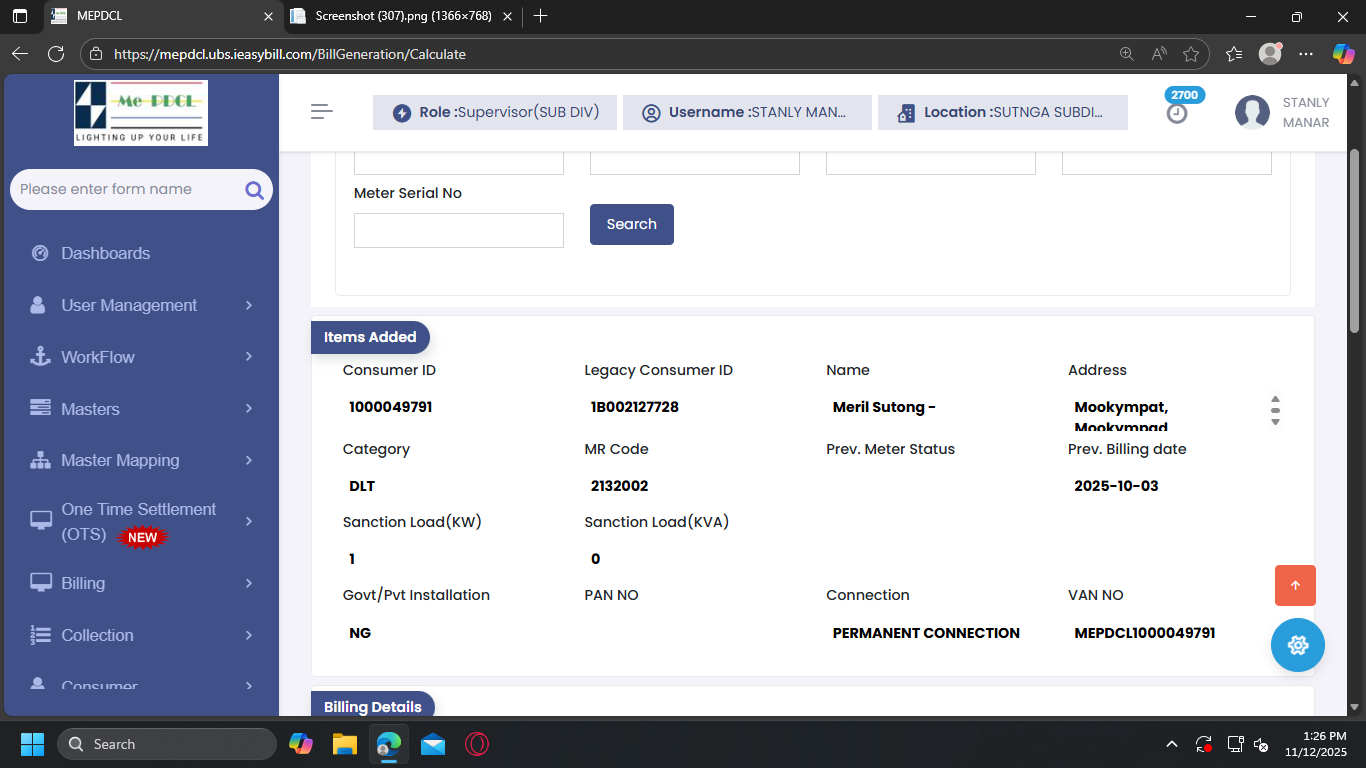Click the VAN NO value MEPDCL1000049791

(1145, 633)
